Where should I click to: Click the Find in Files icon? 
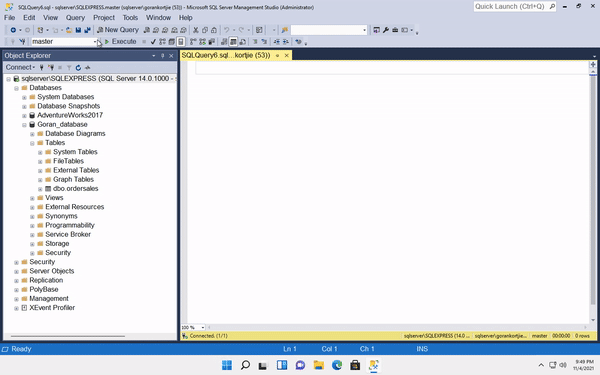click(285, 30)
